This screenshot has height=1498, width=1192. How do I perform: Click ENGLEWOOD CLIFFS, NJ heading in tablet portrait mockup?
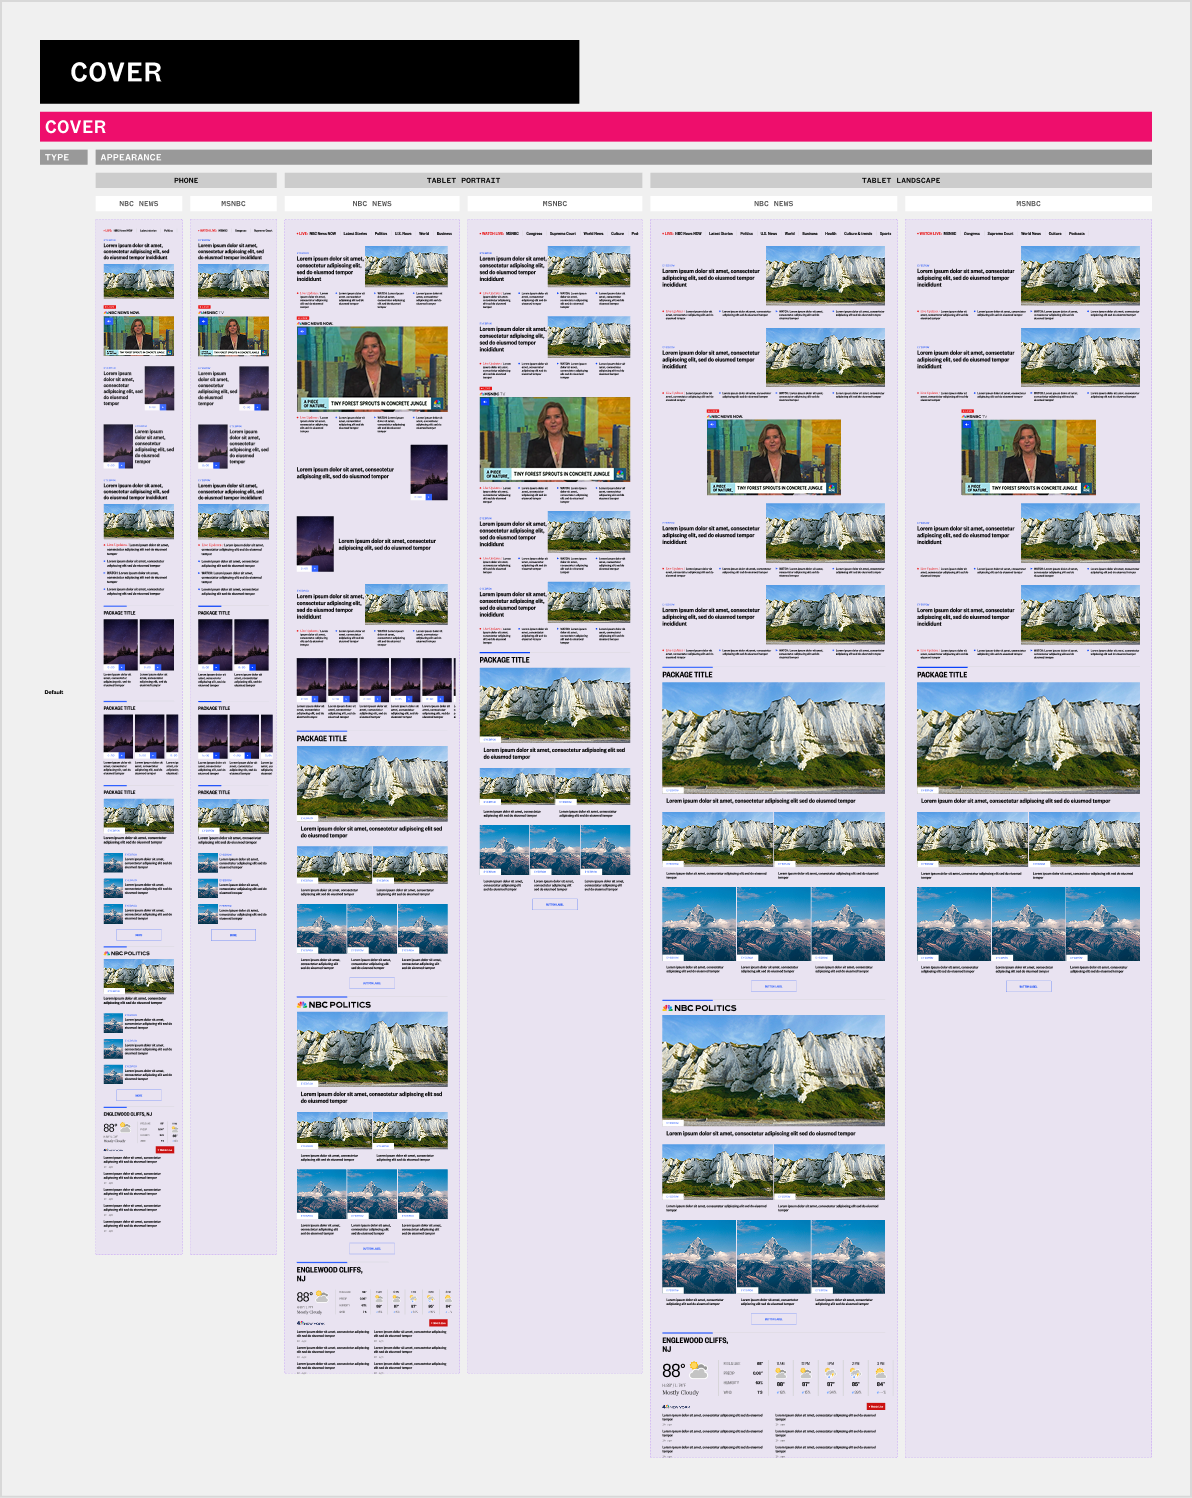329,1274
